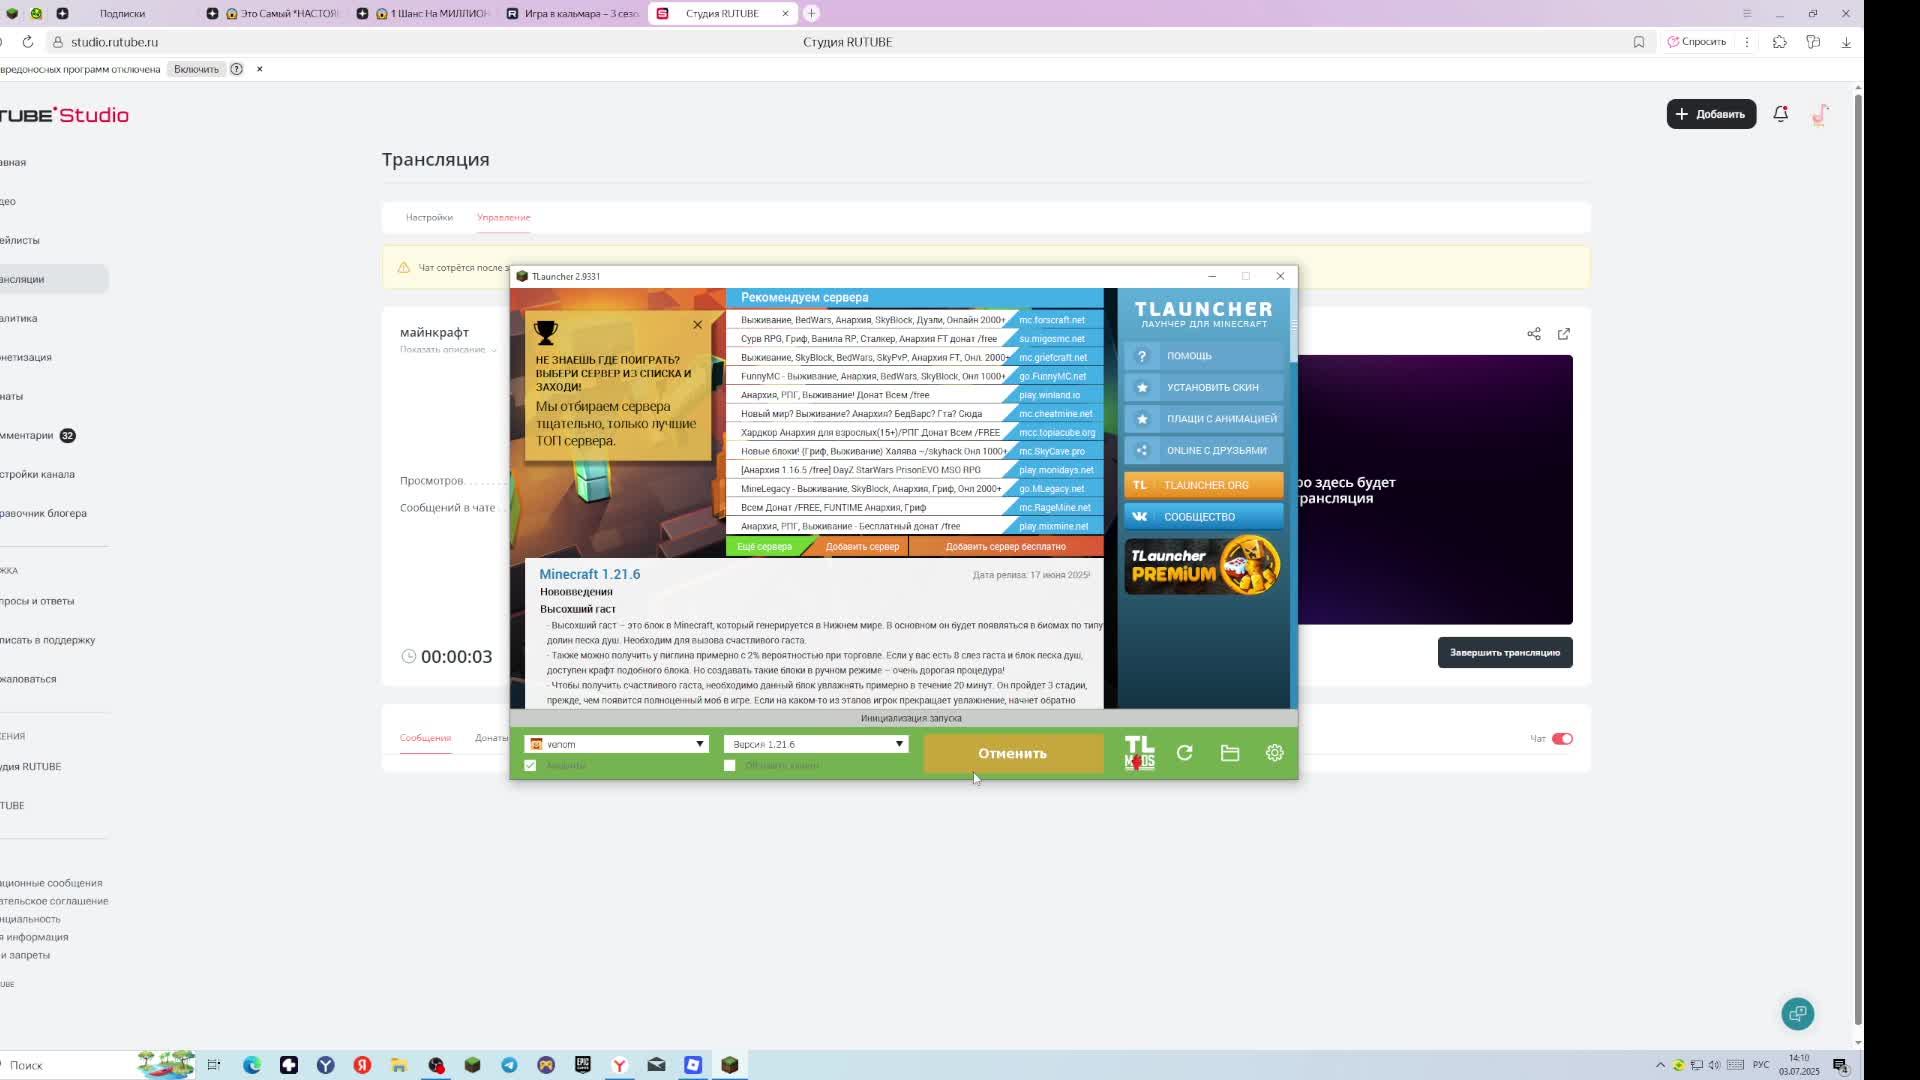Click Завершить трансляцию button
Image resolution: width=1920 pixels, height=1080 pixels.
1504,653
